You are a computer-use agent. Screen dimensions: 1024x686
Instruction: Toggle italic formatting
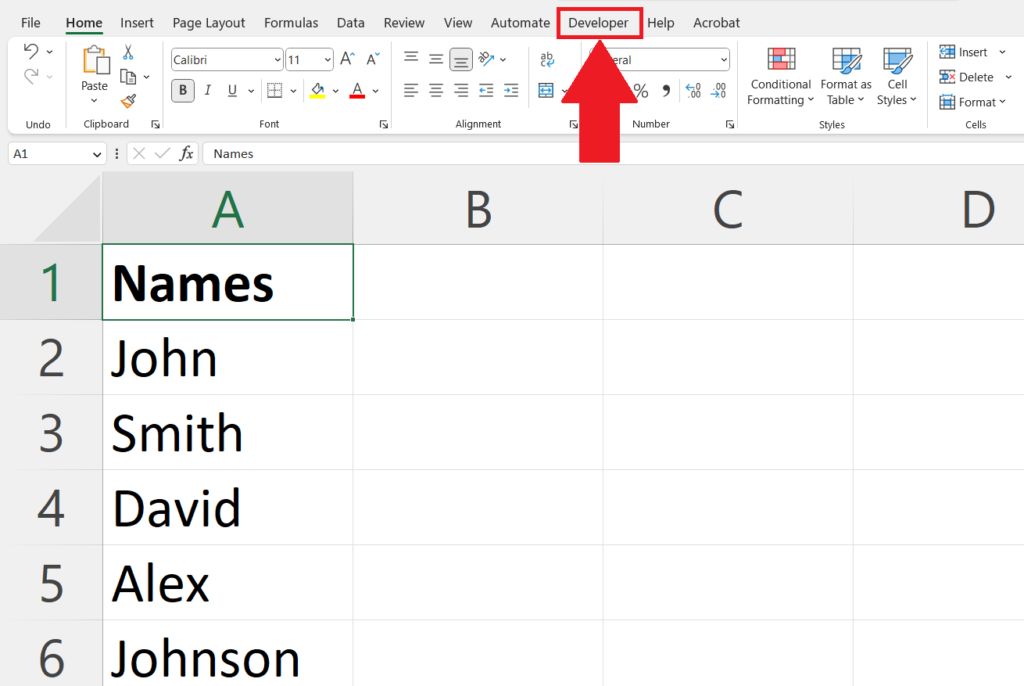pyautogui.click(x=208, y=90)
